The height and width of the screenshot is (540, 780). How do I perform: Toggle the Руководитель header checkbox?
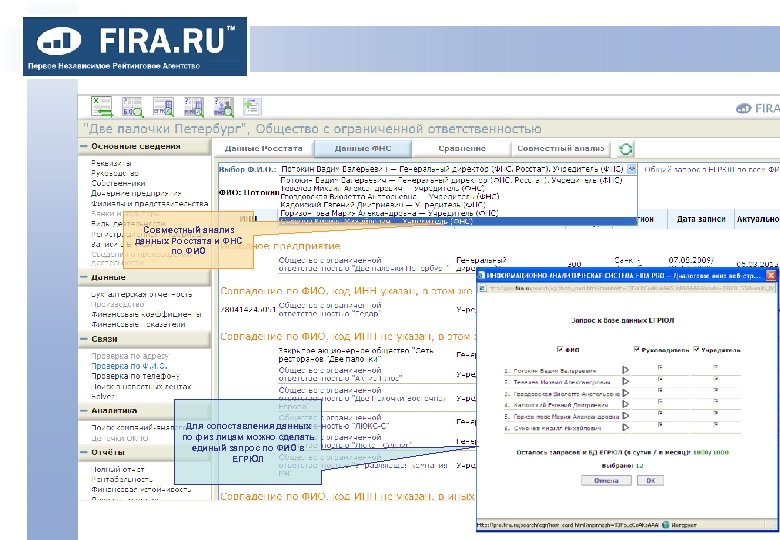637,350
